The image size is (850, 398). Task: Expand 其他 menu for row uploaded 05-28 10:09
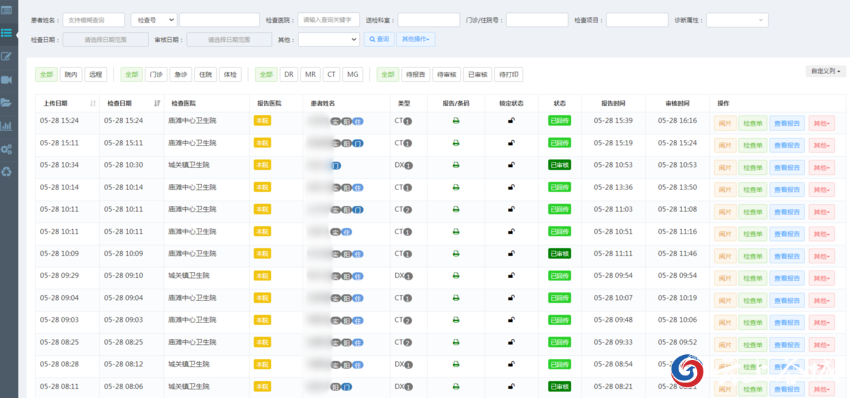point(822,256)
